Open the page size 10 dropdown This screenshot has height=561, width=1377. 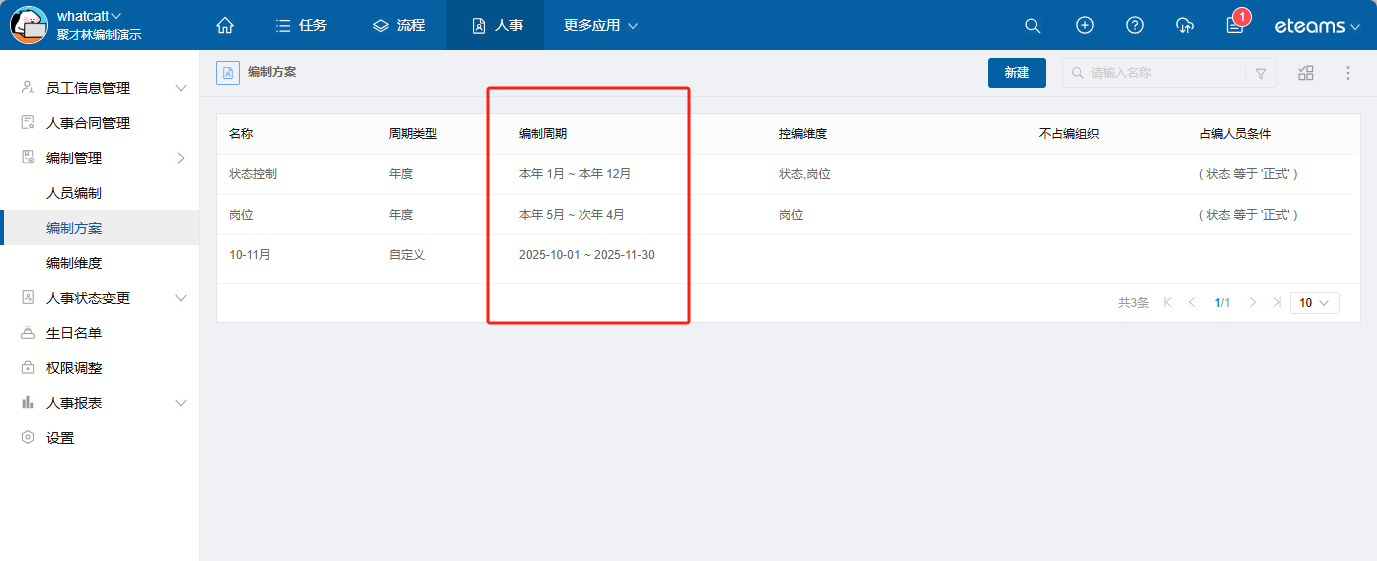(x=1315, y=302)
